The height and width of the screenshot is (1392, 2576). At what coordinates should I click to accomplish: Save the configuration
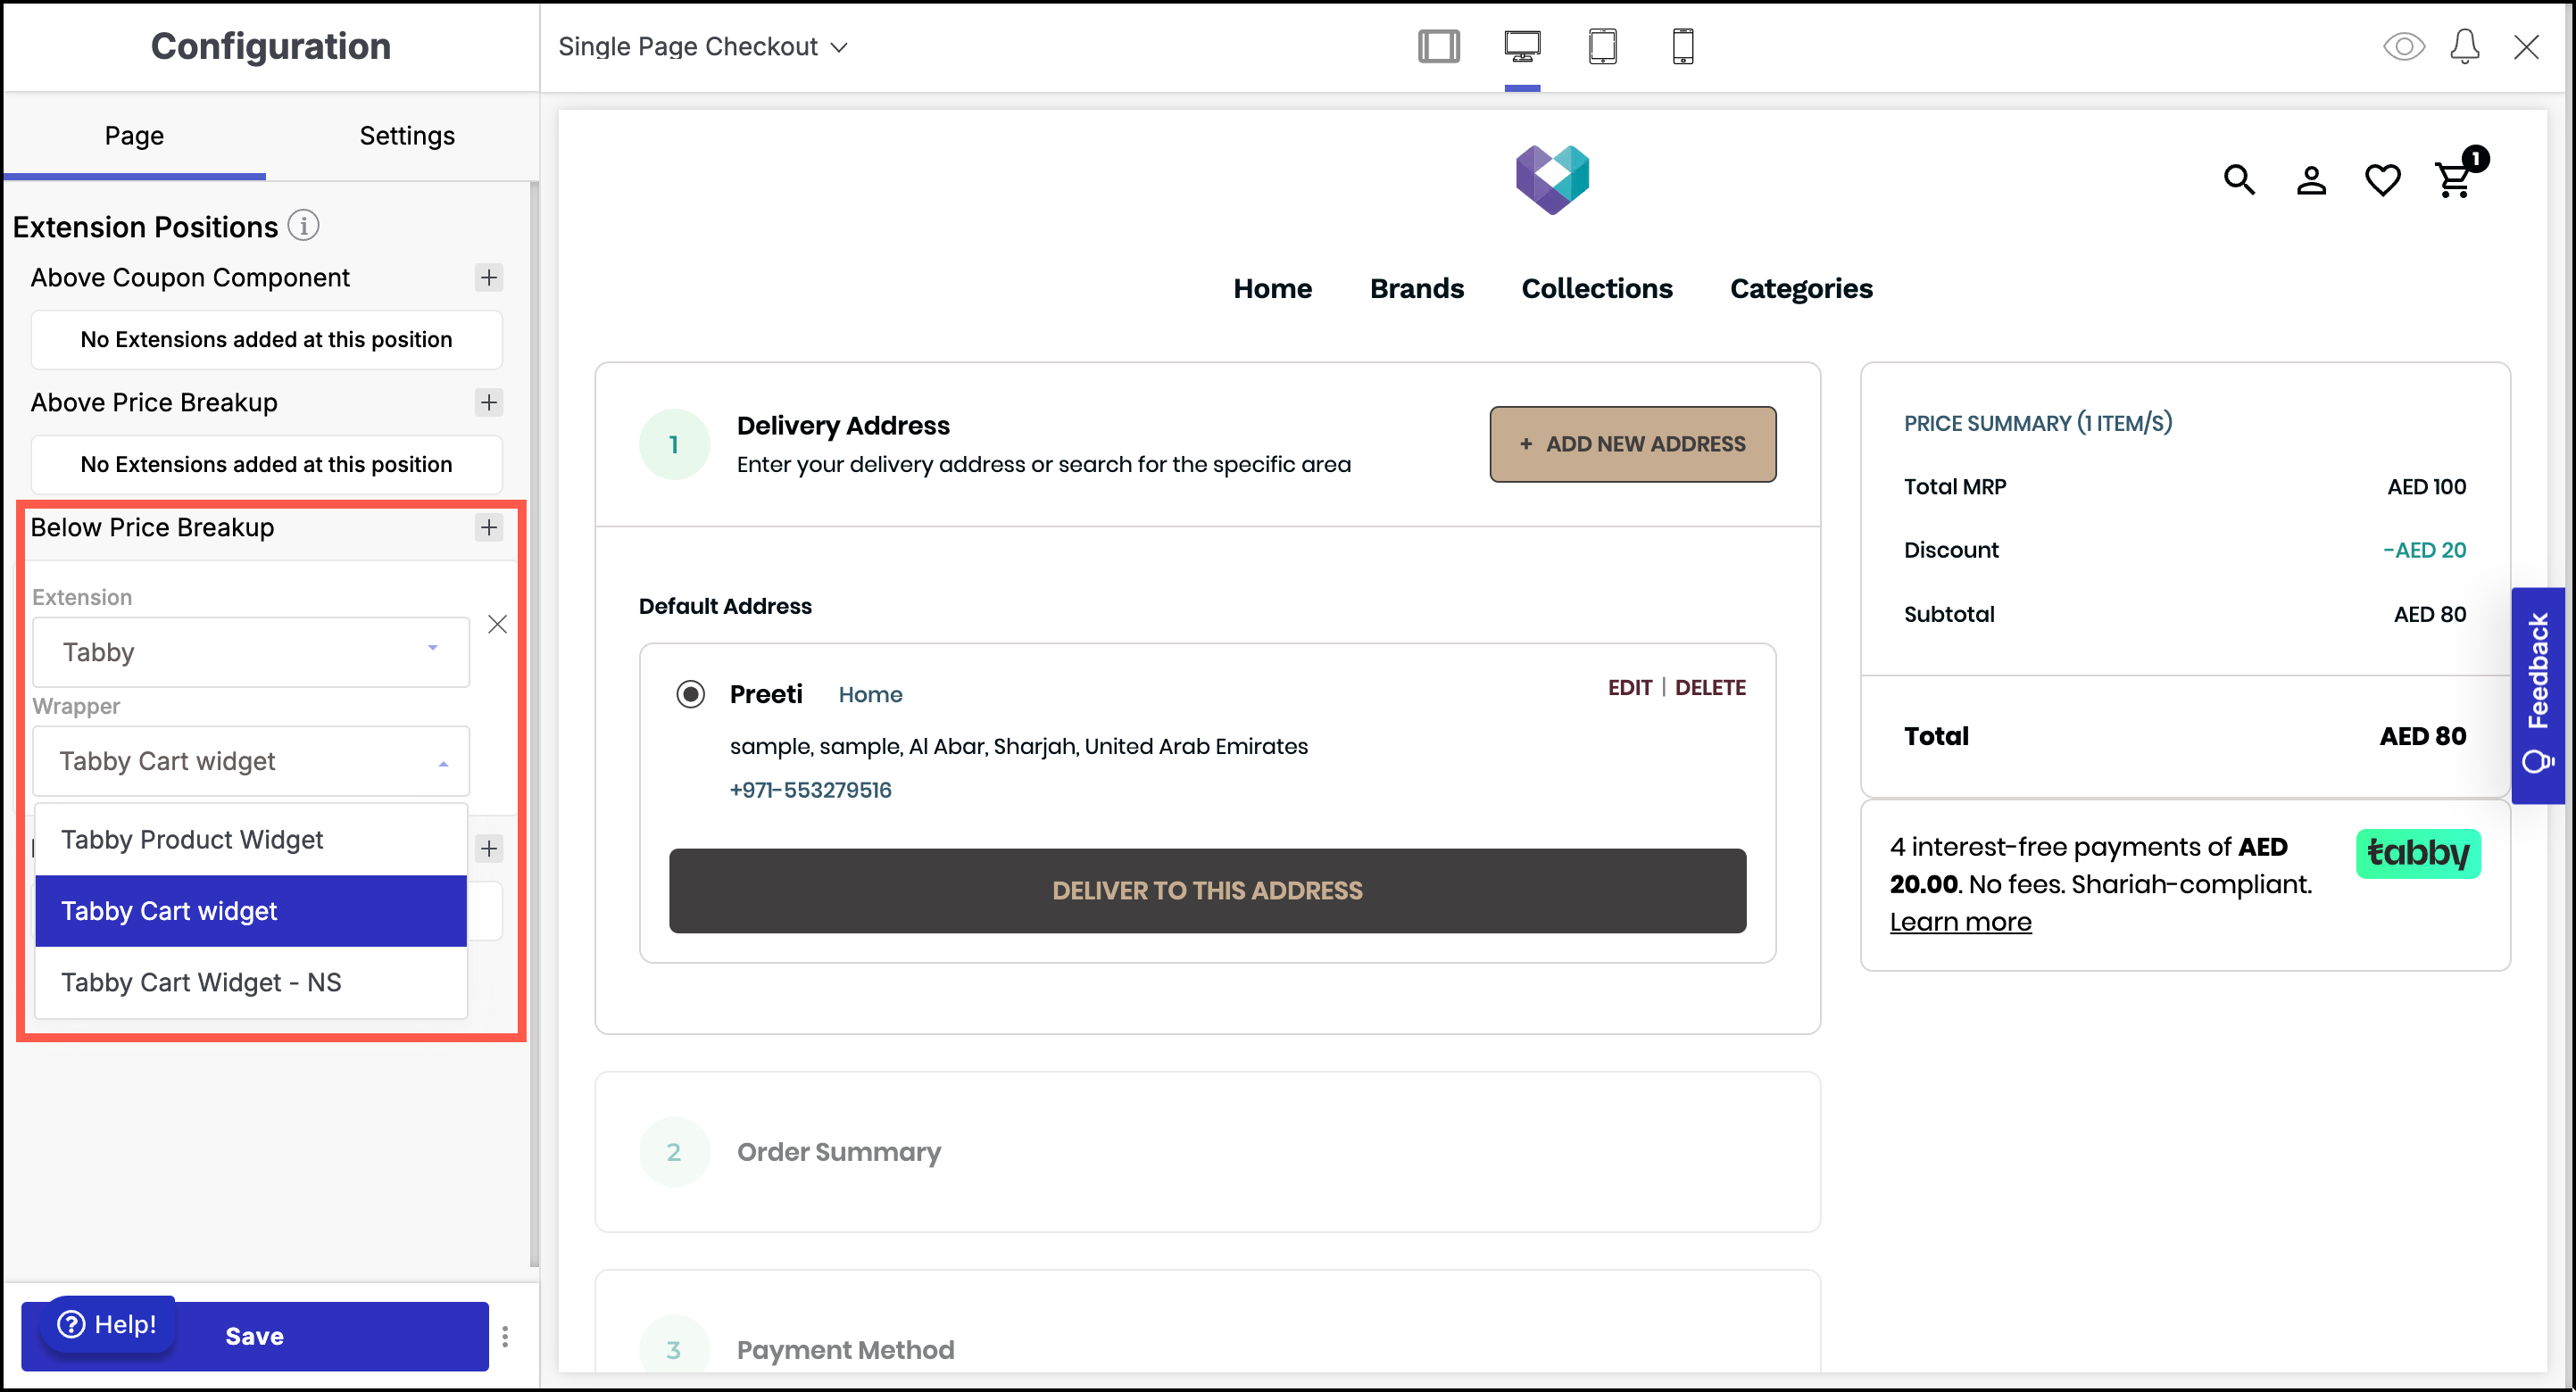pos(254,1336)
